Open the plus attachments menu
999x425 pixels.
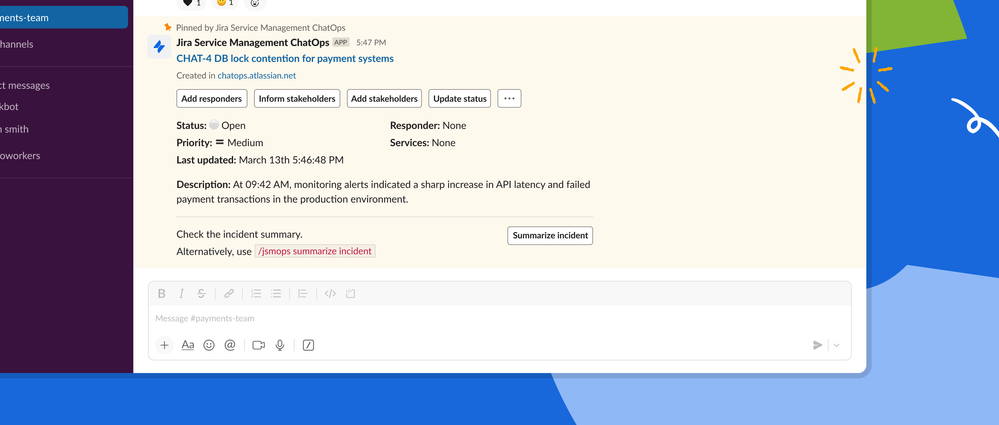coord(164,345)
